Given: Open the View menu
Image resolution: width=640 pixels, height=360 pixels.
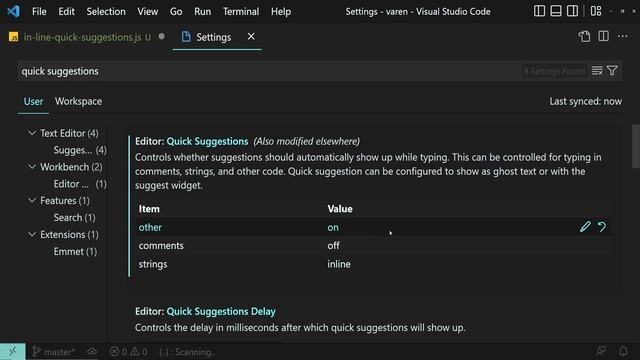Looking at the screenshot, I should pos(147,11).
